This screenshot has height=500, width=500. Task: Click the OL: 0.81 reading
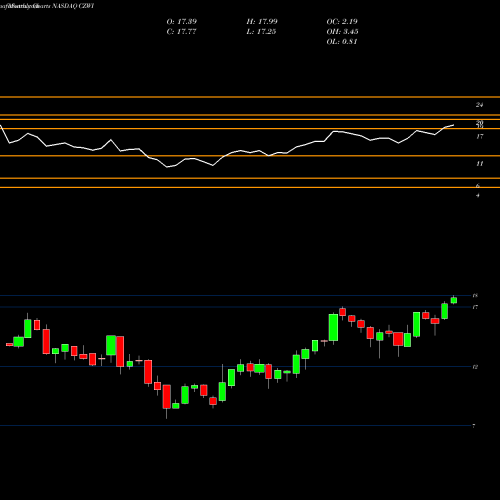click(342, 42)
